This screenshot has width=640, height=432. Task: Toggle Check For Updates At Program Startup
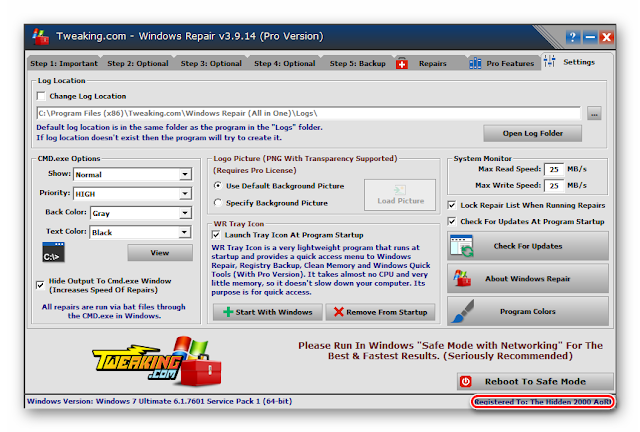(x=452, y=221)
